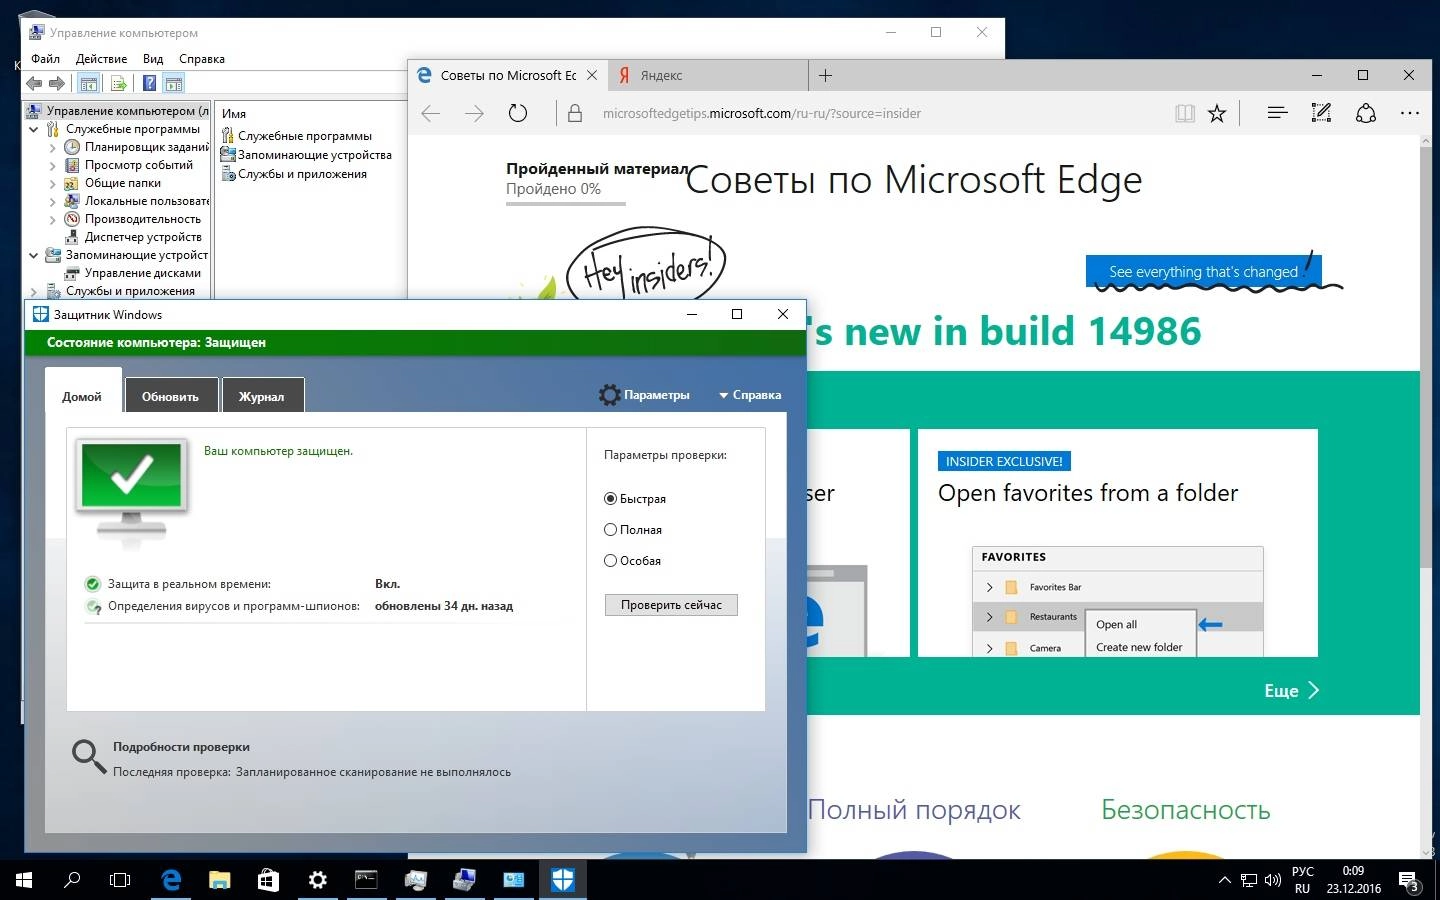The width and height of the screenshot is (1440, 900).
Task: Click Windows Defender Settings gear icon
Action: [609, 395]
